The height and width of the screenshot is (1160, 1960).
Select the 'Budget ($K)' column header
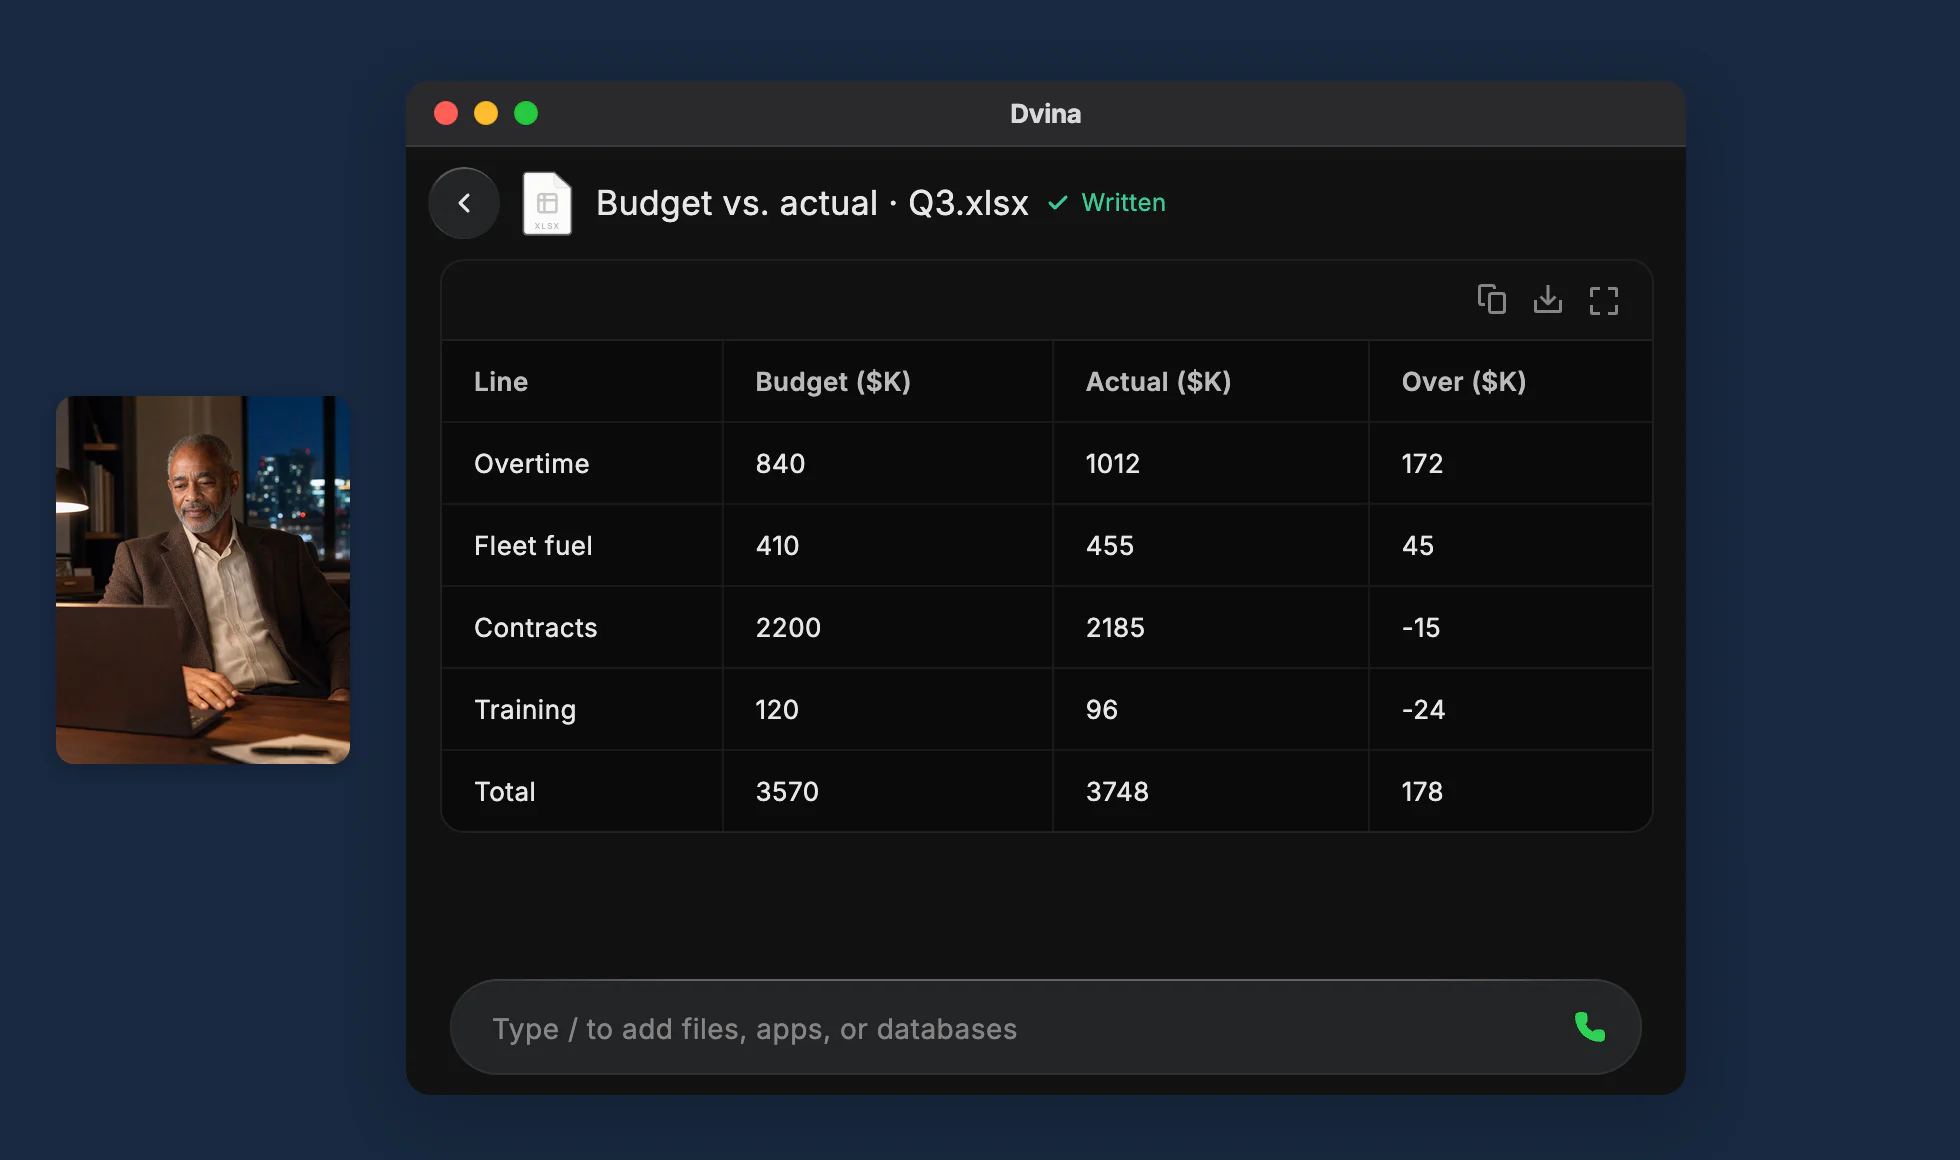(x=833, y=381)
